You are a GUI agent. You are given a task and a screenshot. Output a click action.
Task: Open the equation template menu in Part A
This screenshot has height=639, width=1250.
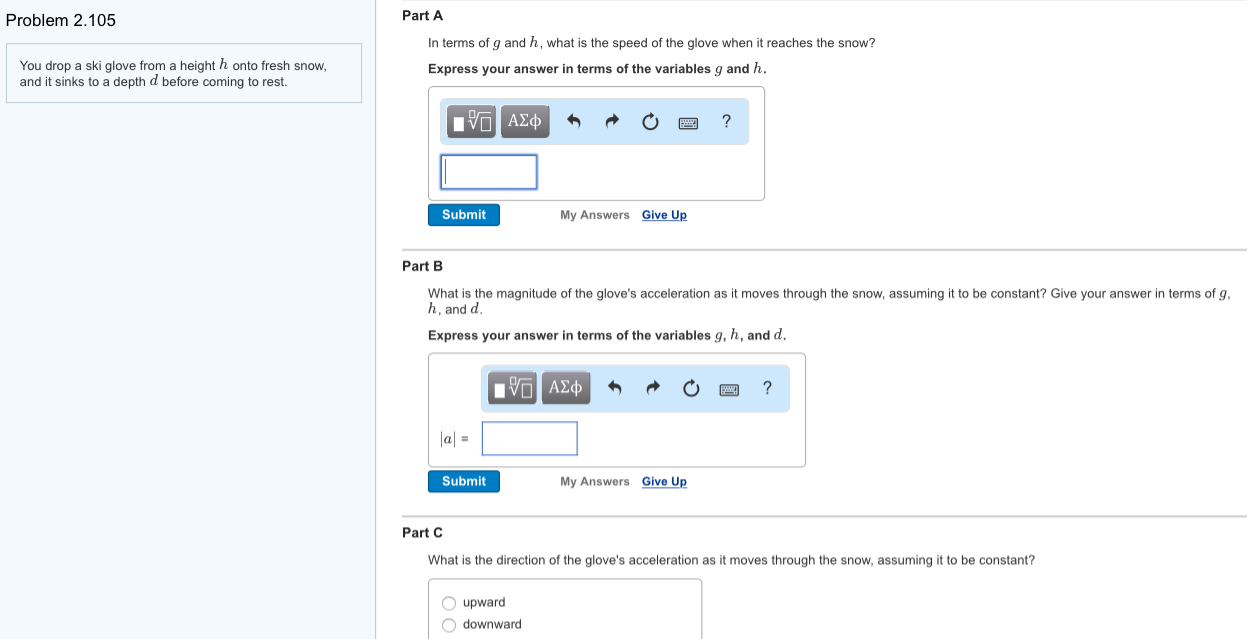point(470,120)
